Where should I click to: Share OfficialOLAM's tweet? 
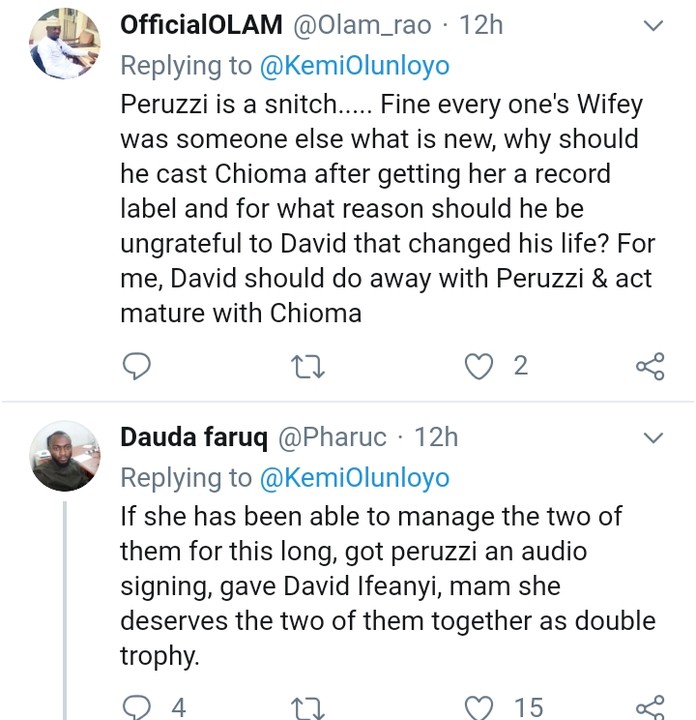(650, 366)
